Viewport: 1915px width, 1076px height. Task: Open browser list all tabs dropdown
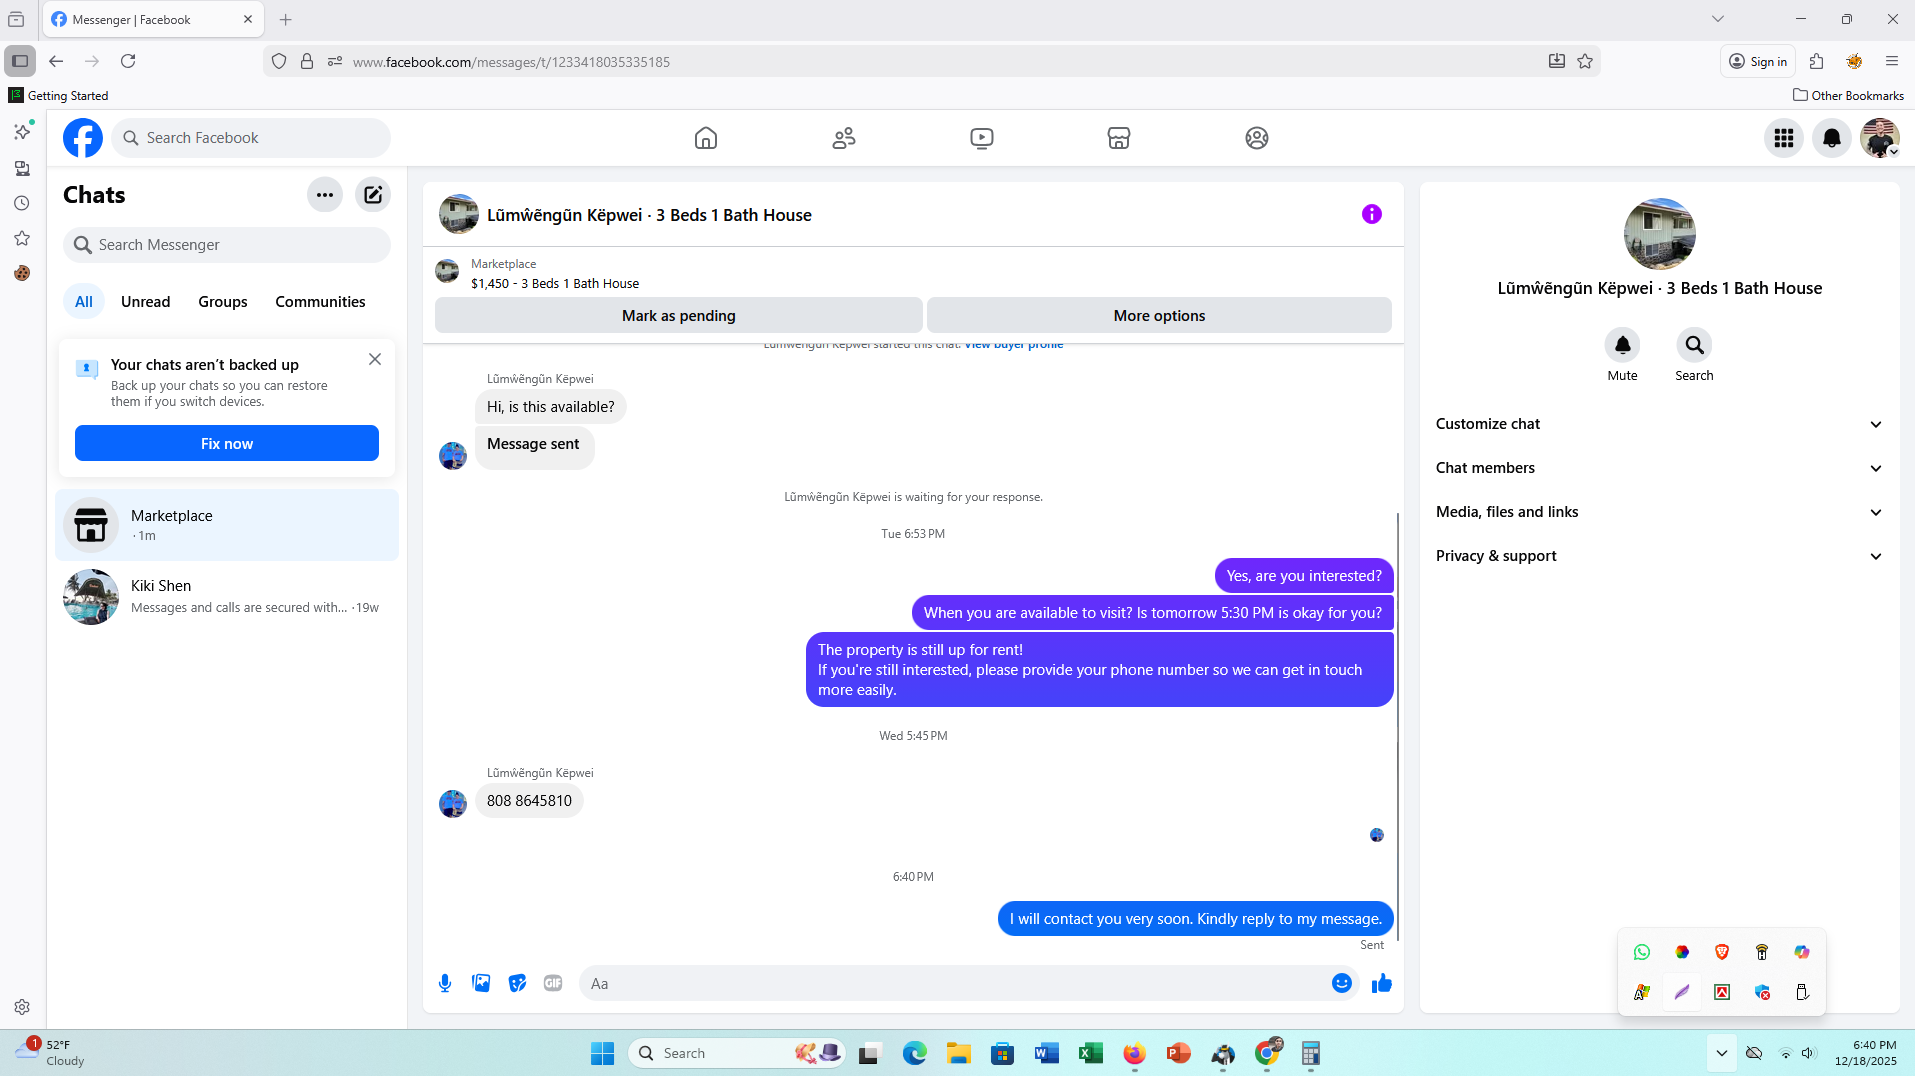pos(1718,19)
